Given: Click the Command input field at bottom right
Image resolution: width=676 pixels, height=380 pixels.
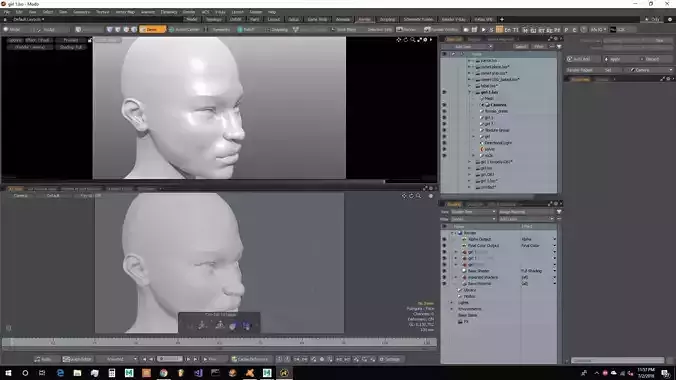Looking at the screenshot, I should point(617,360).
